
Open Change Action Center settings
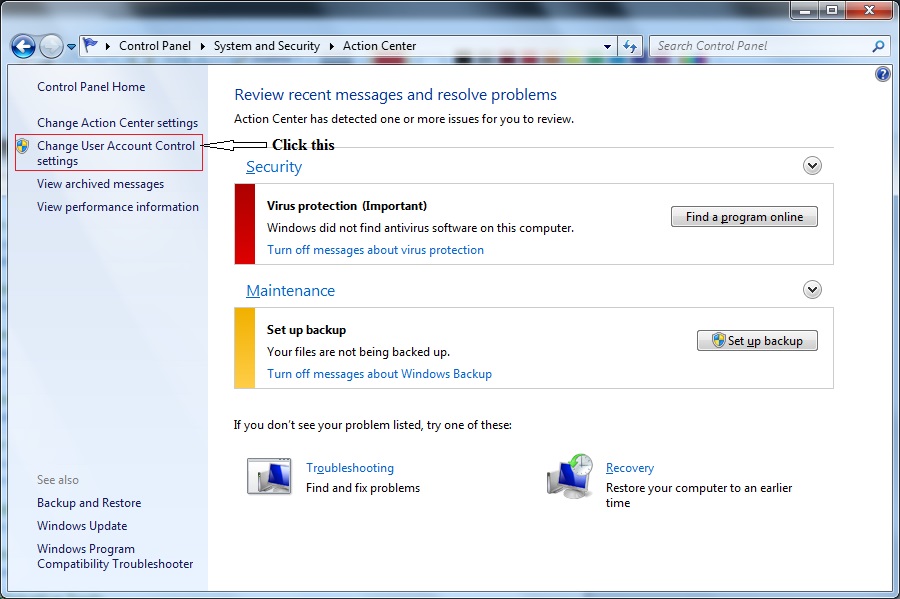pyautogui.click(x=118, y=123)
